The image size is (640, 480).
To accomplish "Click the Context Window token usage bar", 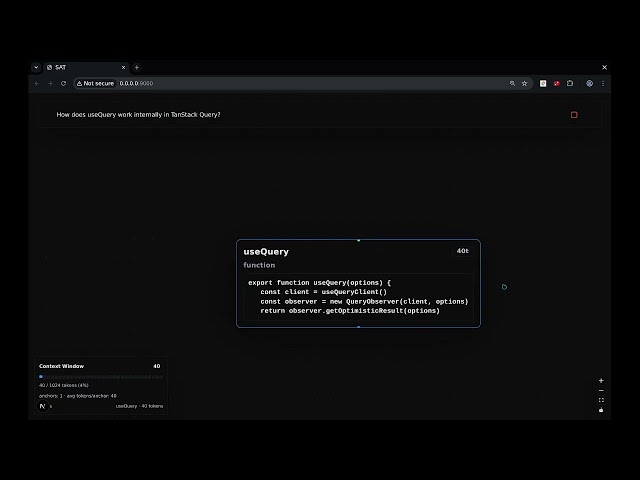I will click(101, 377).
